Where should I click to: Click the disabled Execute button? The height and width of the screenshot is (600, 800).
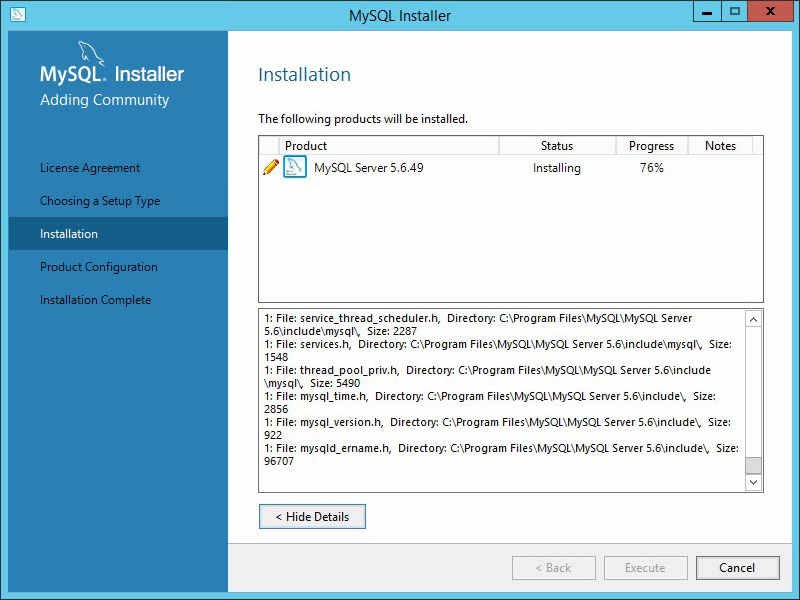(645, 568)
